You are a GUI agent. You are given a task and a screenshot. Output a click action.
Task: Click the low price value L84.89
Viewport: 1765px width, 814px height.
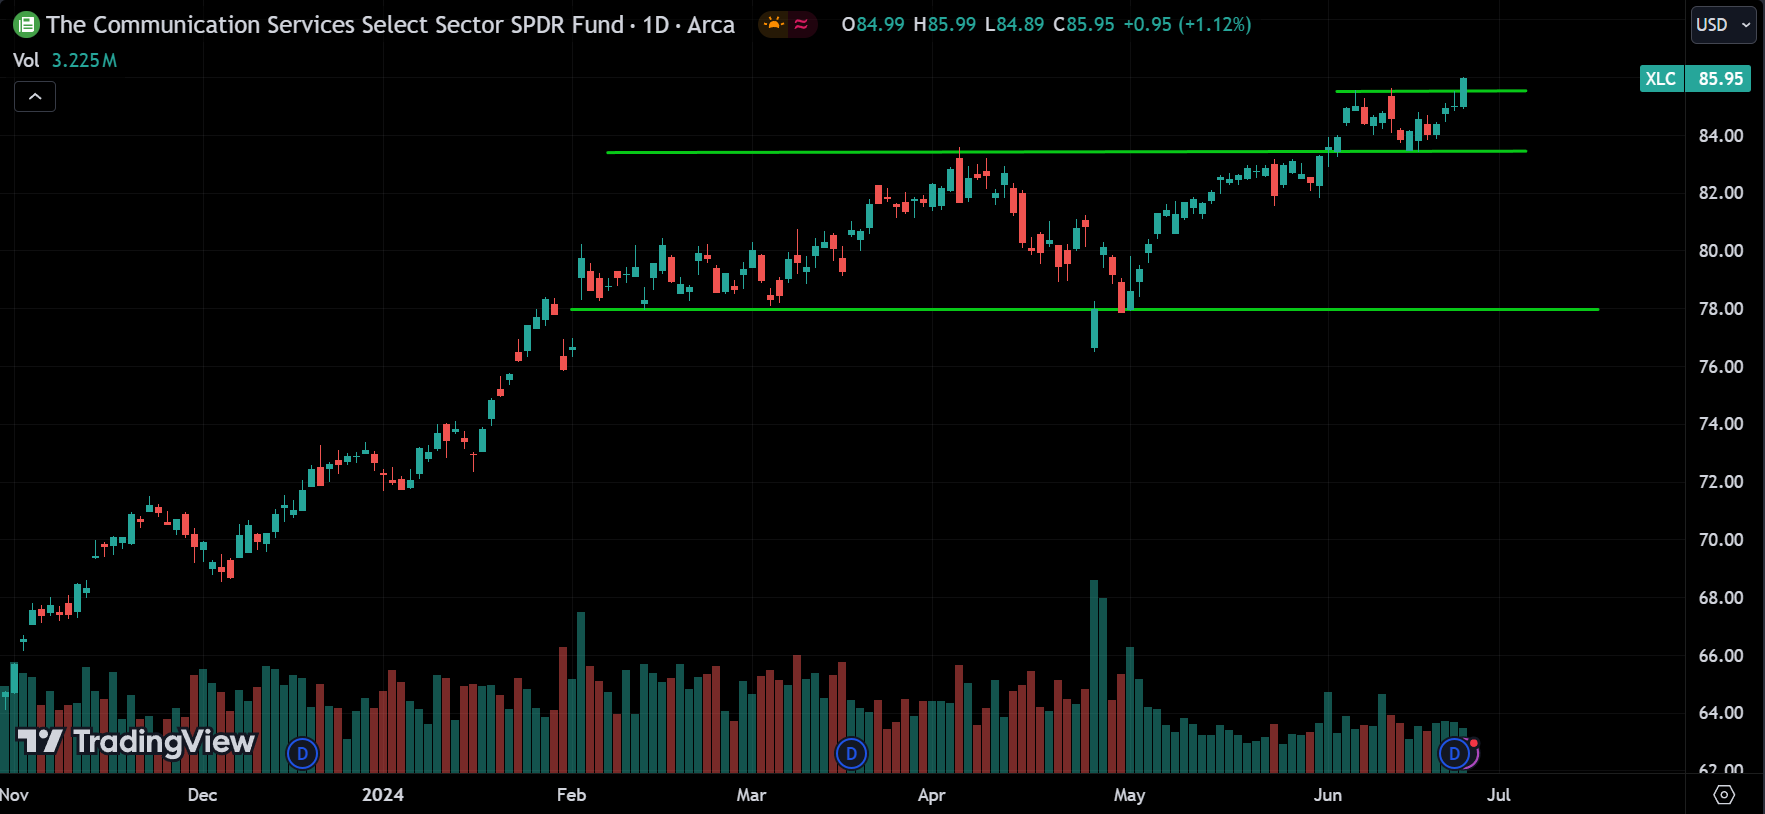[1015, 24]
